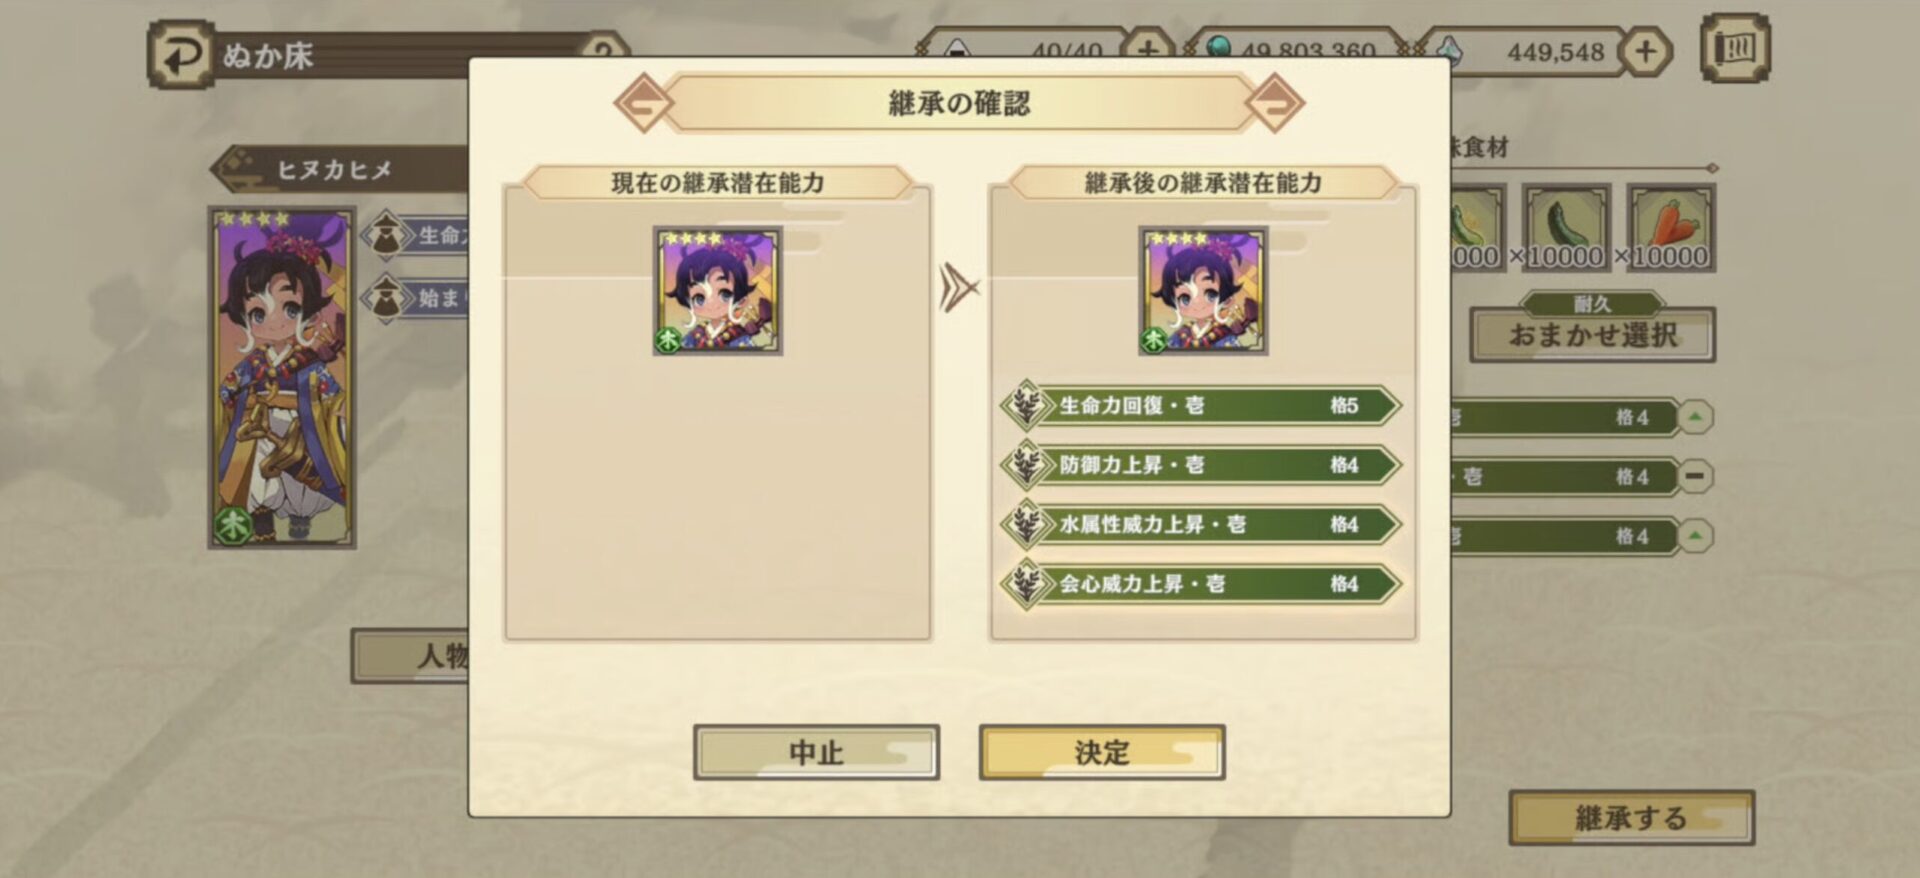Click the 中止 cancel button
The image size is (1920, 878).
816,752
